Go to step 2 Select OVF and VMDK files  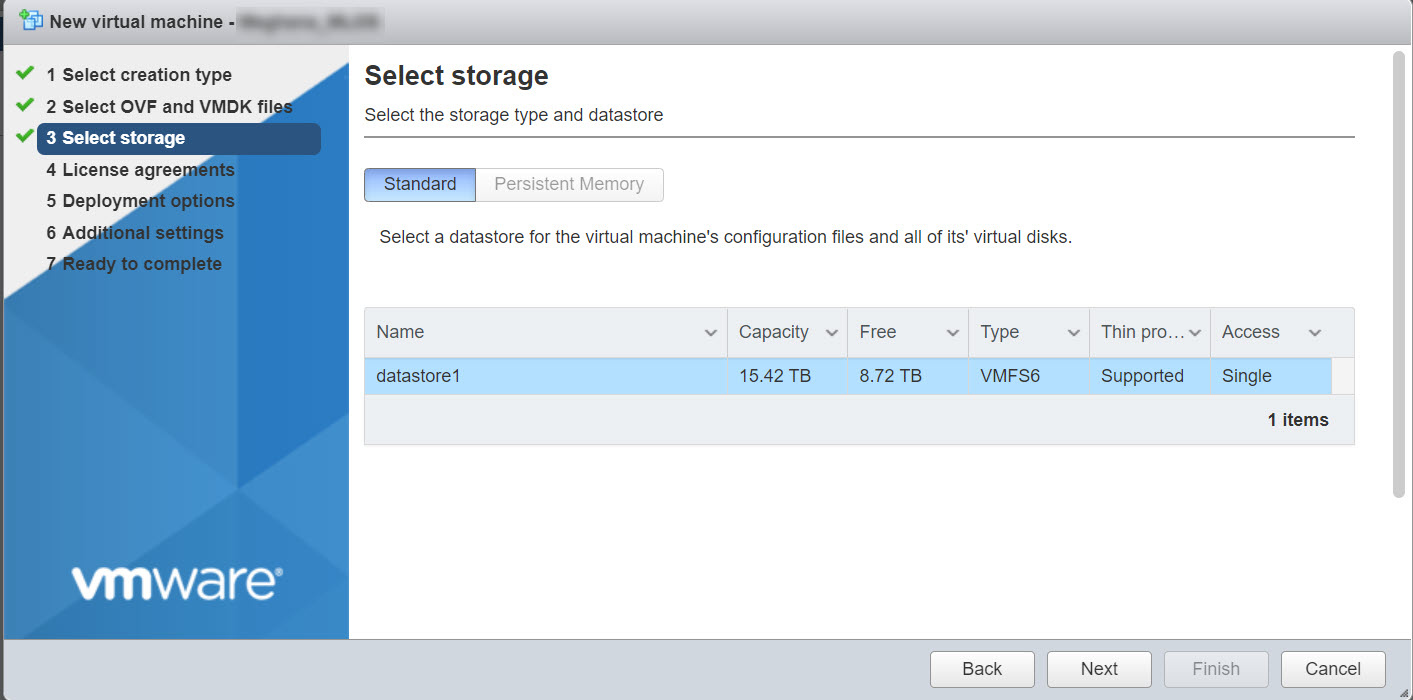pos(169,106)
